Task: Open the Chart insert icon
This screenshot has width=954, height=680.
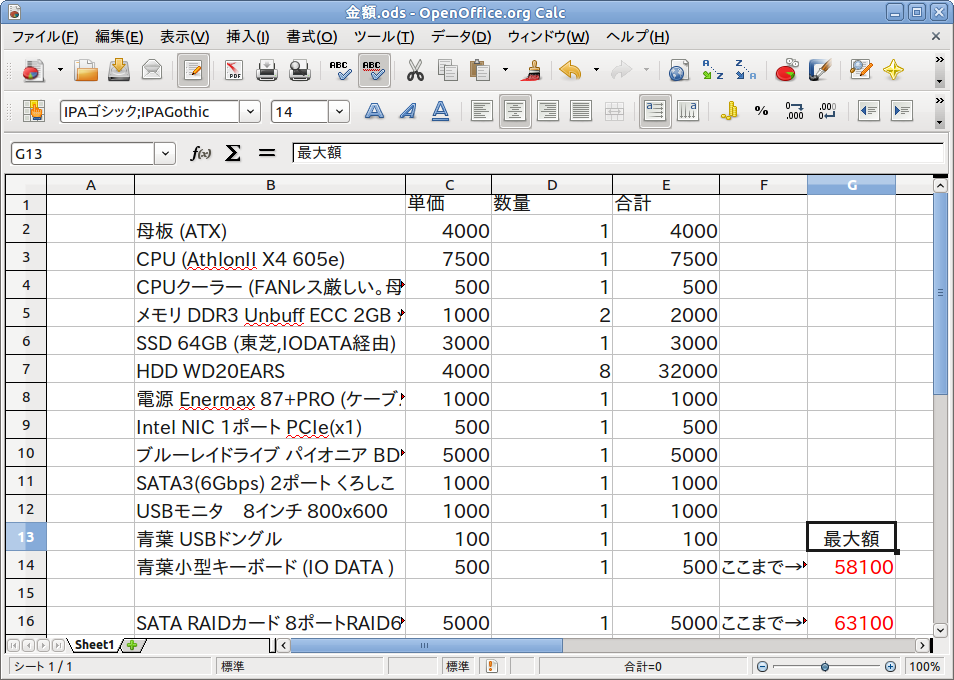Action: [x=787, y=71]
